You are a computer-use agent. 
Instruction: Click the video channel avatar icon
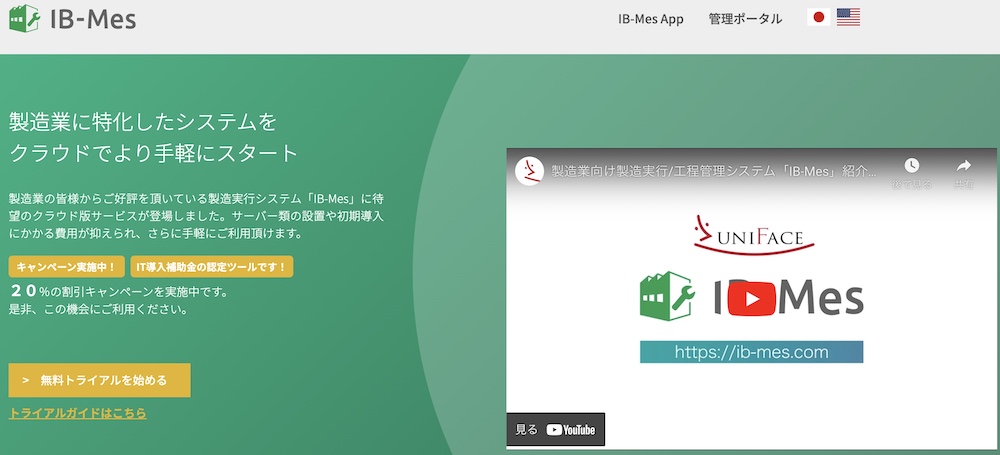(x=529, y=171)
